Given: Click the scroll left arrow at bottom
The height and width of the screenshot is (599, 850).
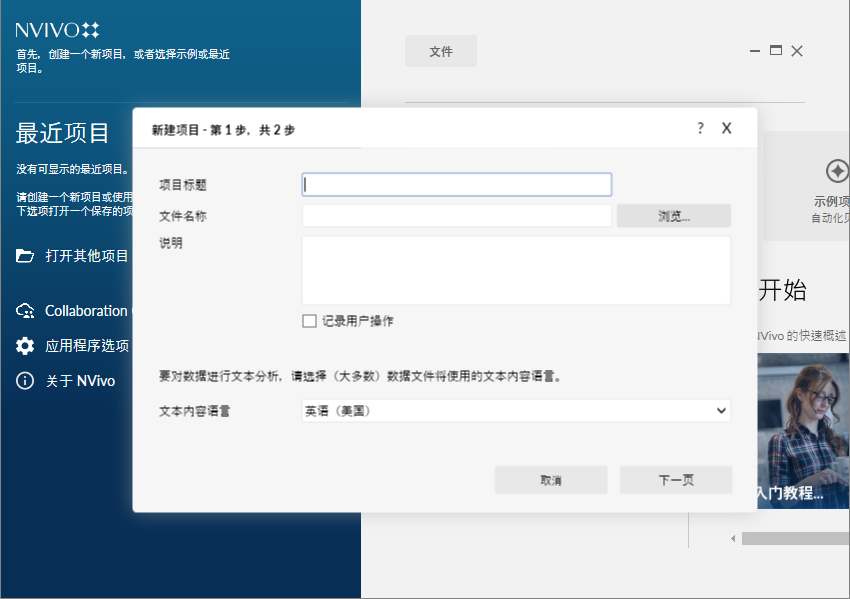Looking at the screenshot, I should [x=733, y=538].
